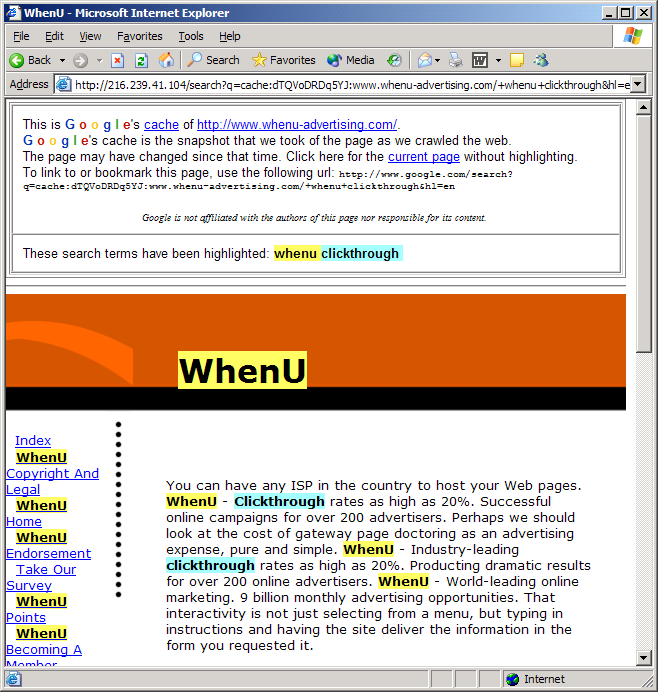
Task: Open the WhenU Endorsement link
Action: click(x=49, y=545)
